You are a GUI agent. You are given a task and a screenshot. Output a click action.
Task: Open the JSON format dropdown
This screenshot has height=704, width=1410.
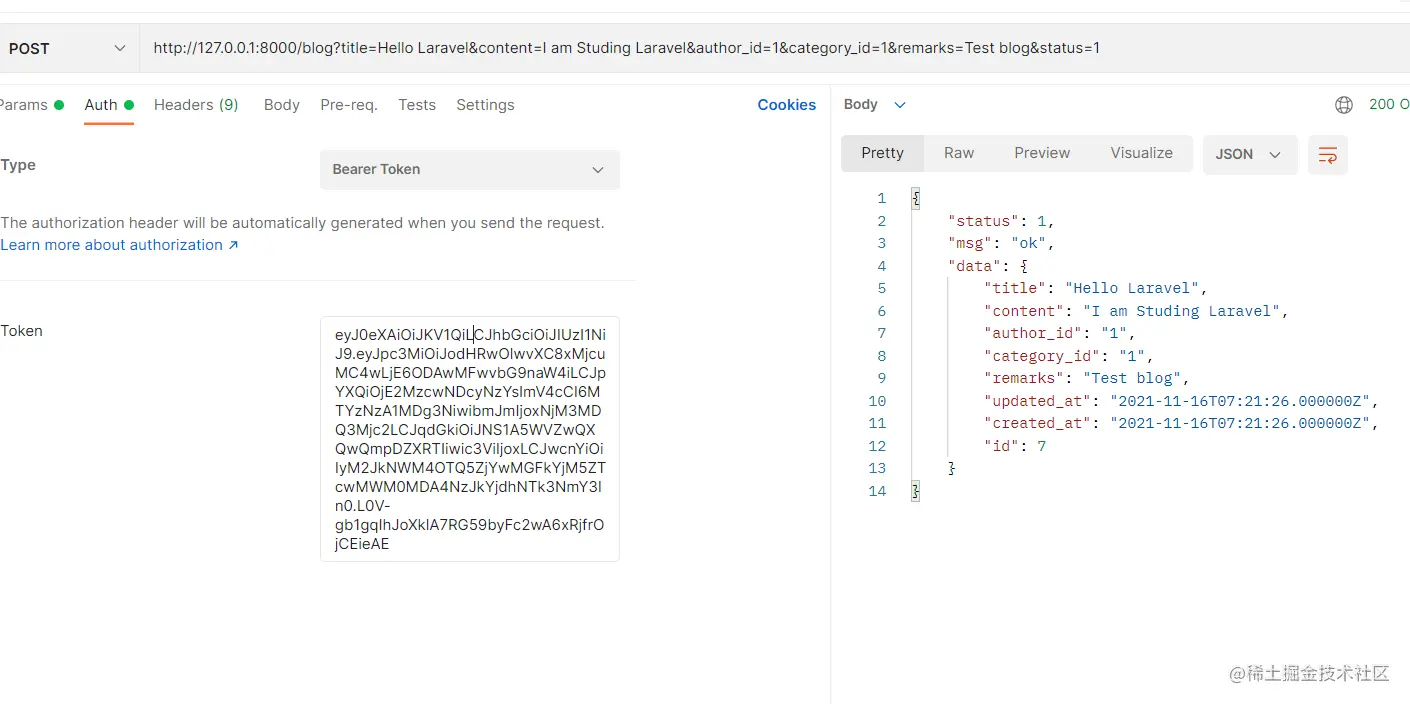coord(1249,155)
